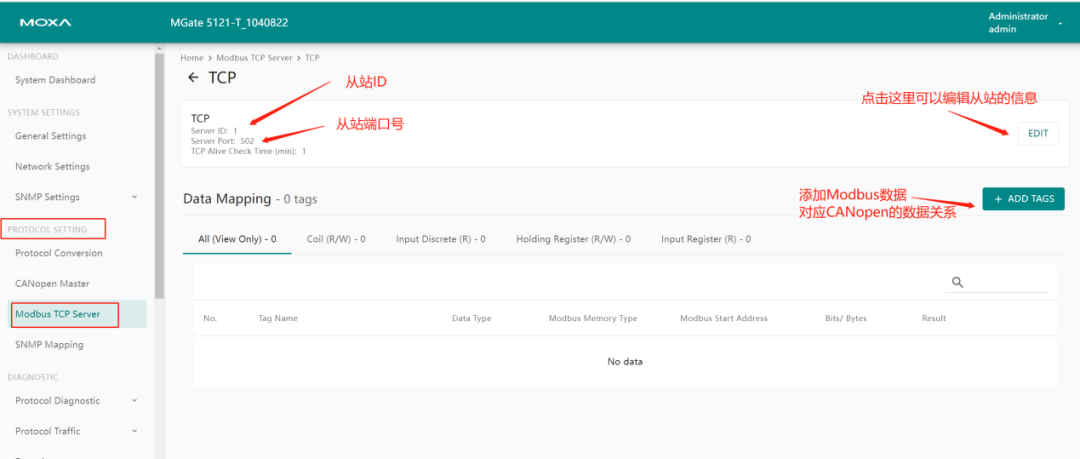
Task: Click MGate 5121-T_1040822 device name
Action: pos(229,23)
